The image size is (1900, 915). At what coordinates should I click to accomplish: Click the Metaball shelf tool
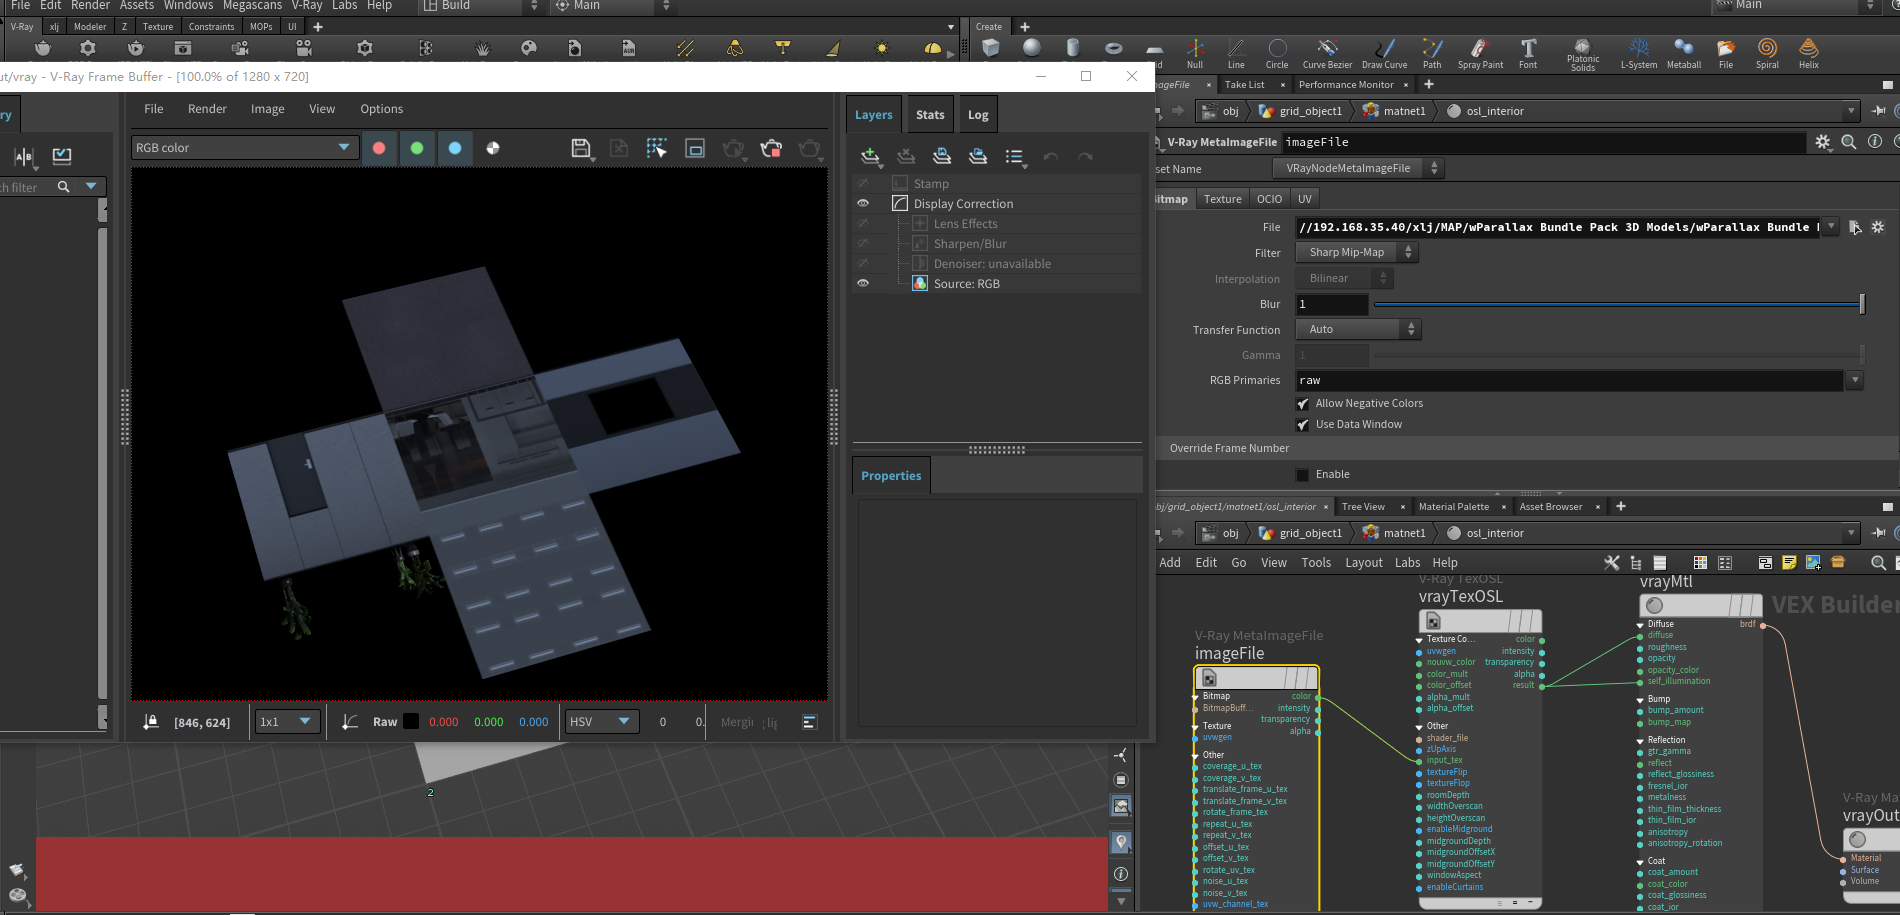(x=1684, y=53)
